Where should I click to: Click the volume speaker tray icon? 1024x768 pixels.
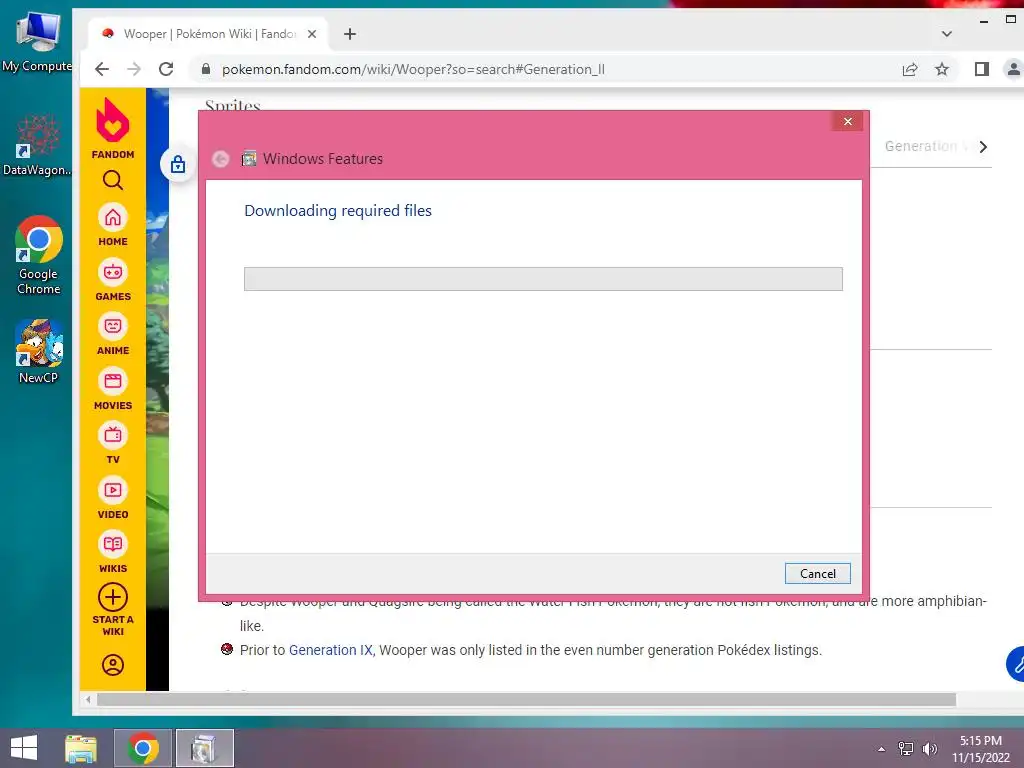click(929, 749)
